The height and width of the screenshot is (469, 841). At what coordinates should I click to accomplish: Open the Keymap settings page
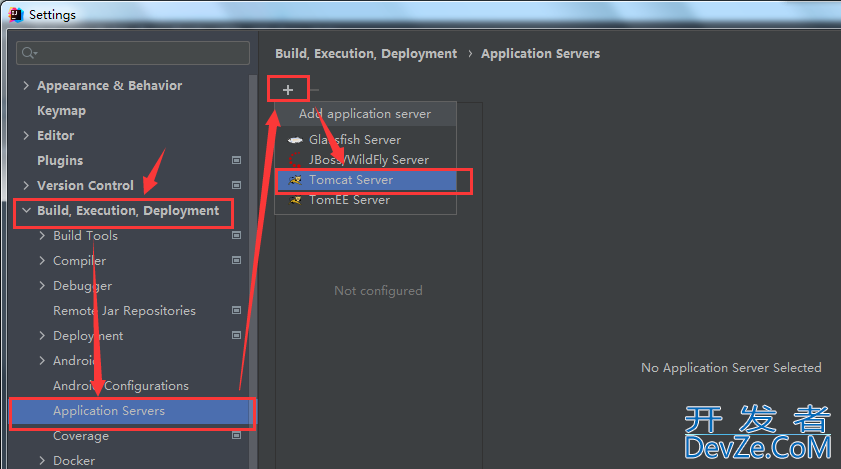click(x=61, y=111)
